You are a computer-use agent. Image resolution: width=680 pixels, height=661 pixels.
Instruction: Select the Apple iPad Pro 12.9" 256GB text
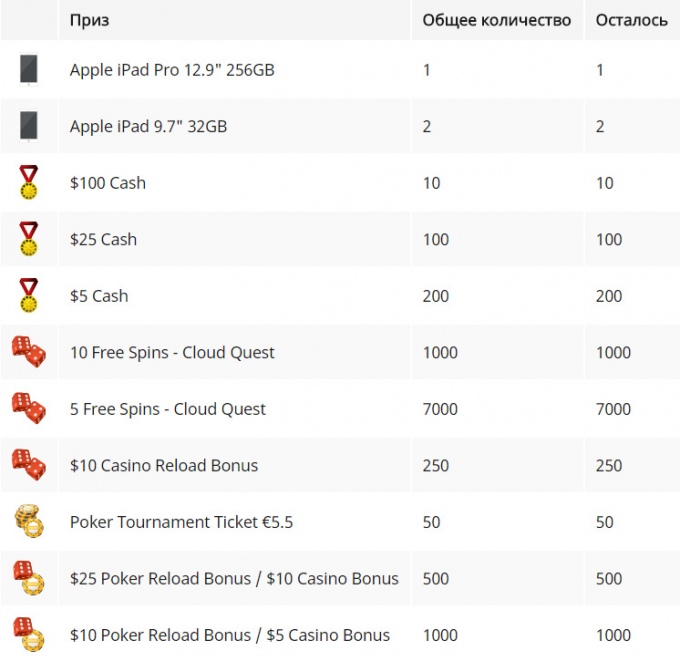point(172,70)
